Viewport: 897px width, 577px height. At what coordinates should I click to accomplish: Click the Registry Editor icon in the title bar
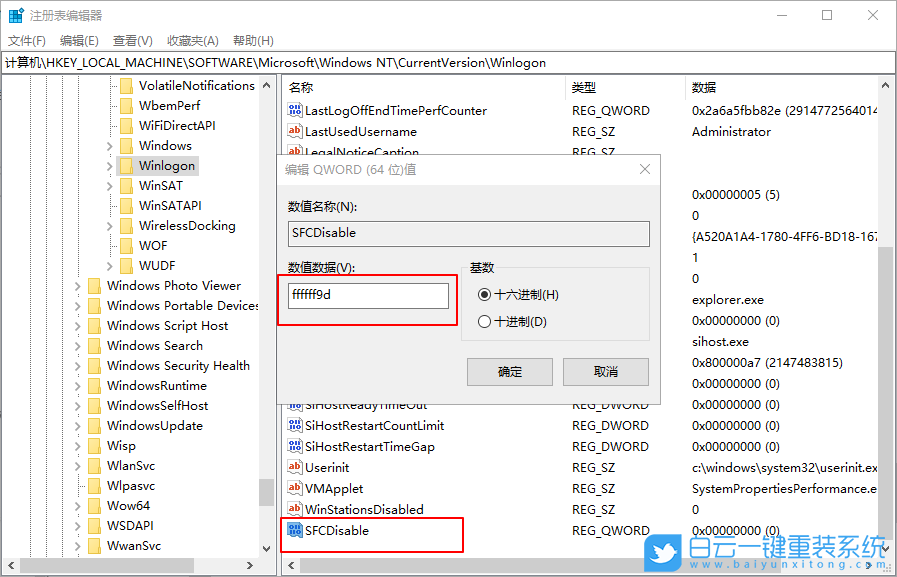[14, 13]
